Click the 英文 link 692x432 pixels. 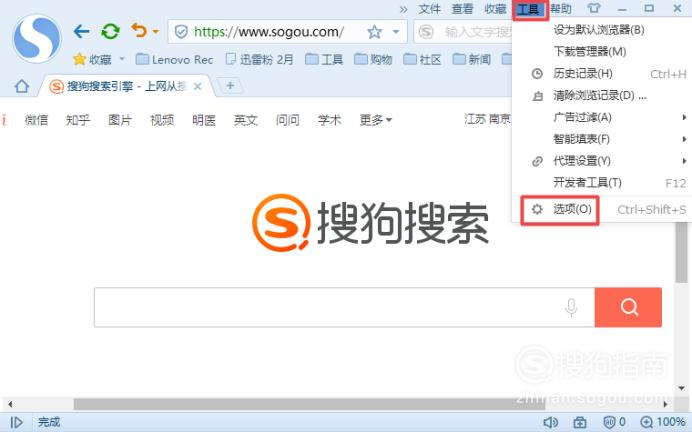pos(246,120)
